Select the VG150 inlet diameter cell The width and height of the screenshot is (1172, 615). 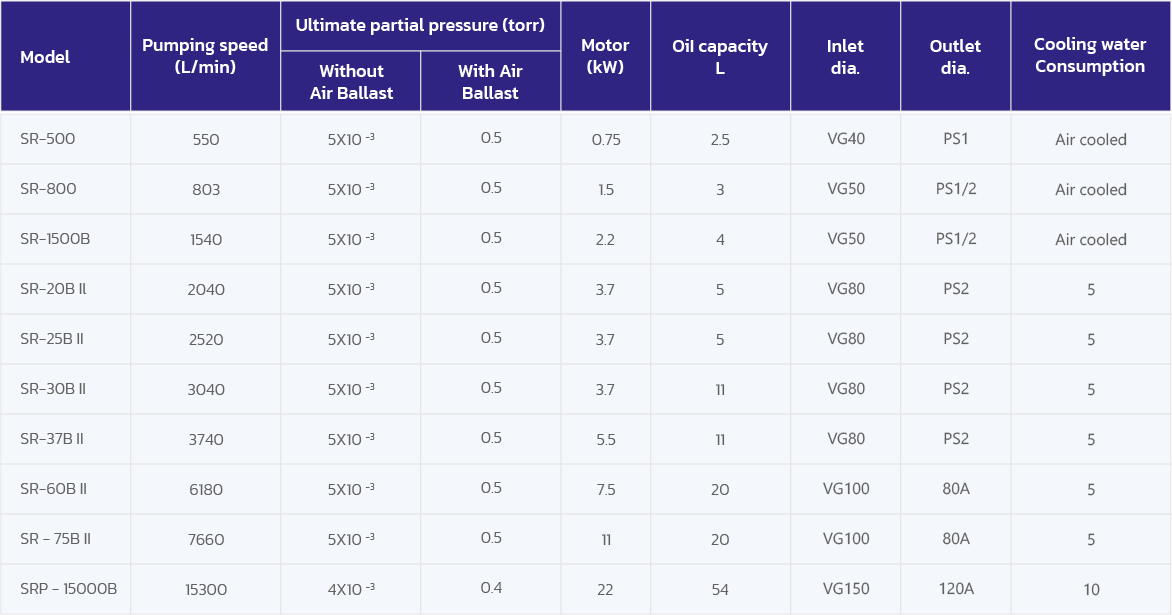click(846, 589)
